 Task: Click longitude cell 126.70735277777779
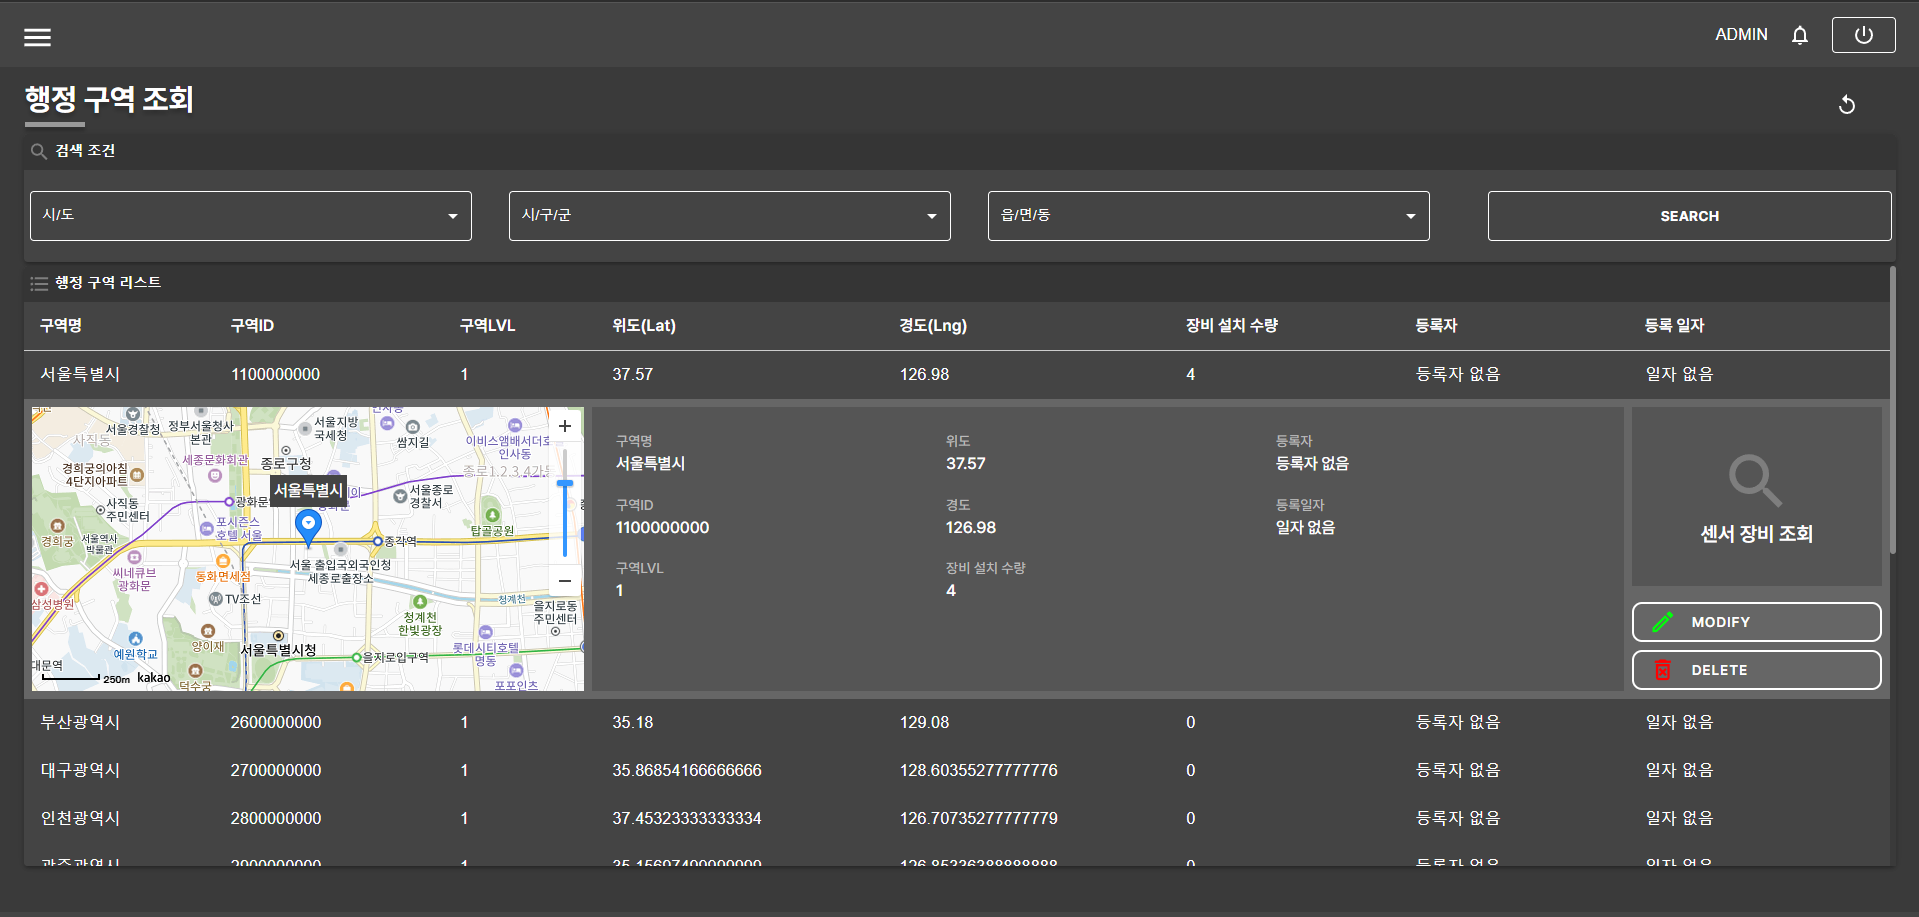tap(979, 819)
